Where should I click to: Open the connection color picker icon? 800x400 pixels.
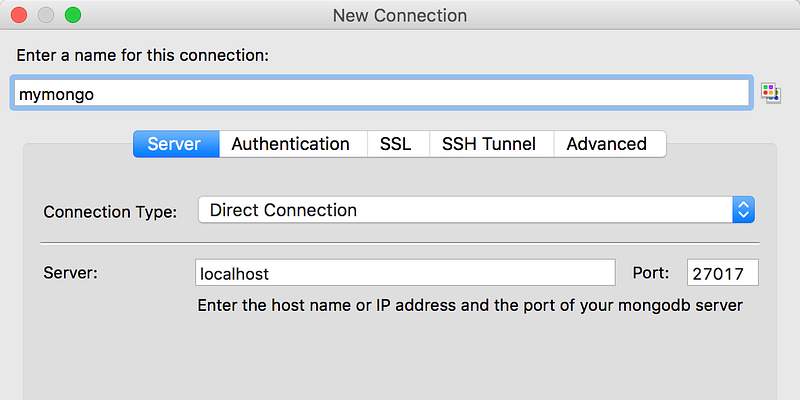[770, 93]
